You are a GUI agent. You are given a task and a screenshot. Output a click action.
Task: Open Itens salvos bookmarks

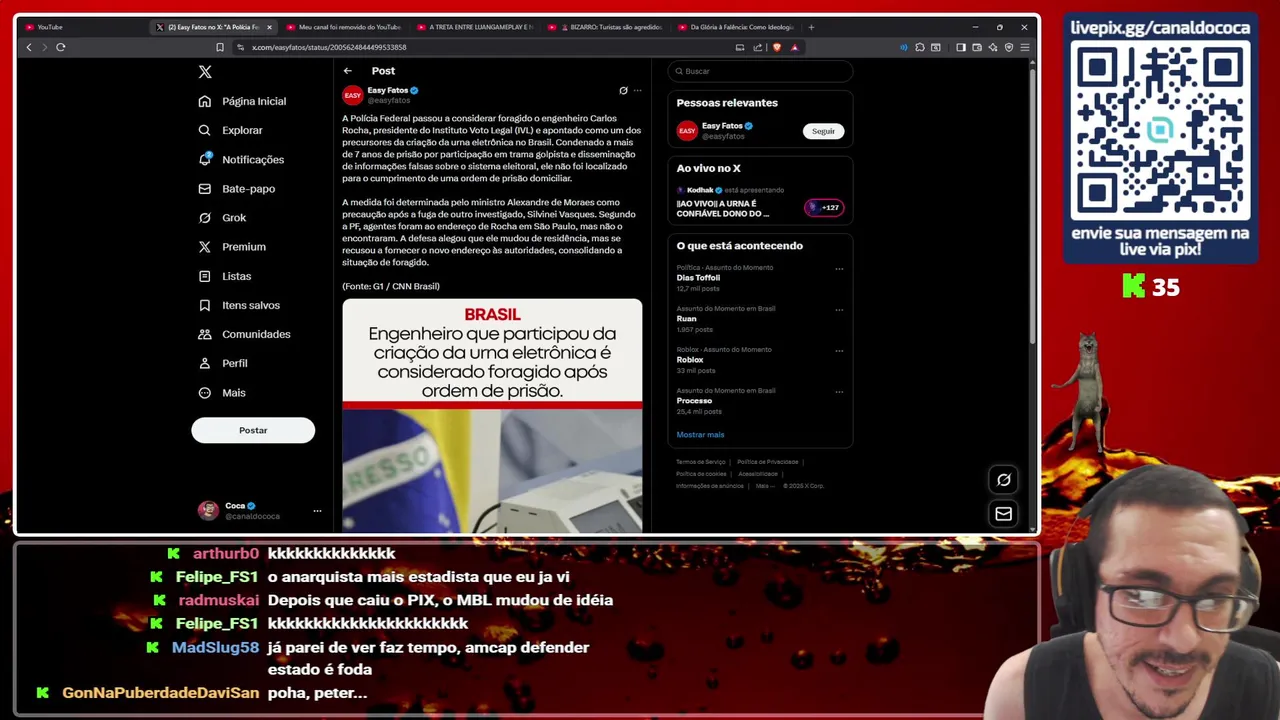239,305
